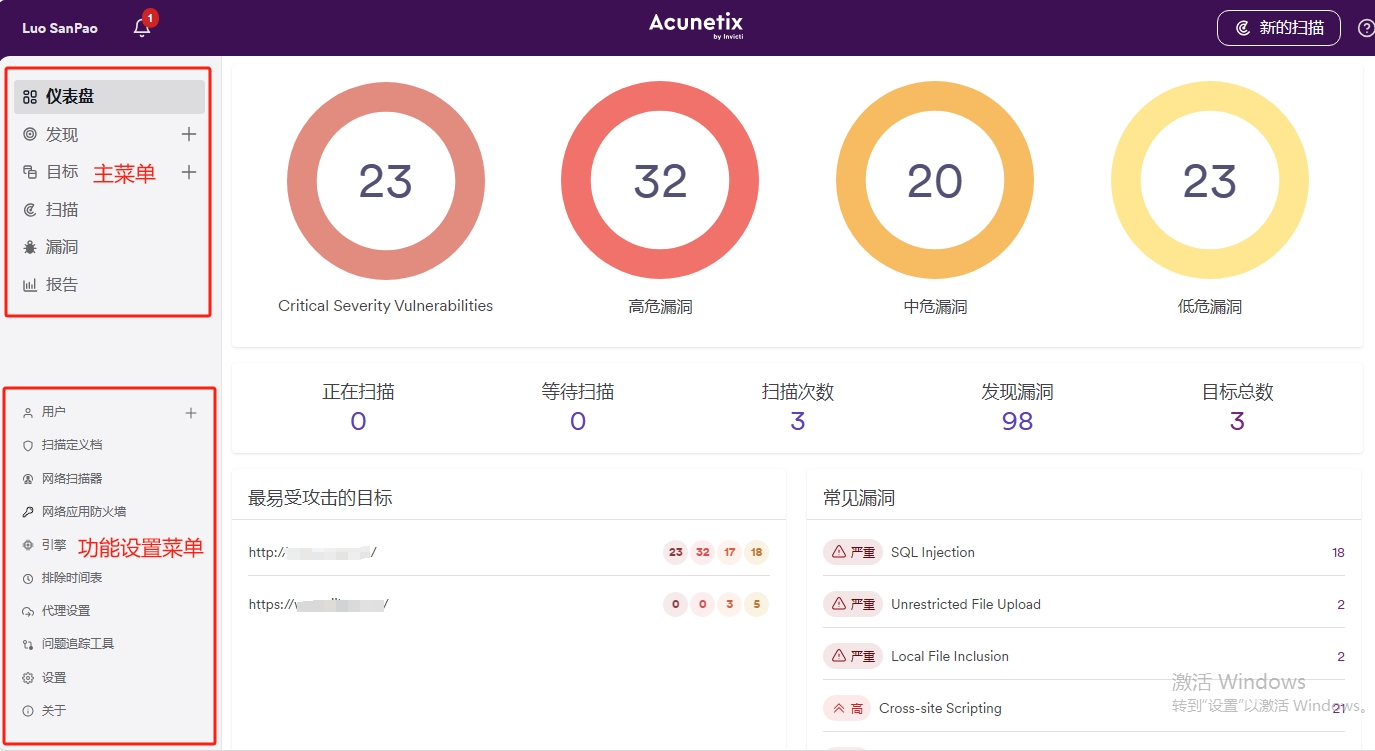The height and width of the screenshot is (751, 1375).
Task: Click the plus icon next to 用户
Action: coord(191,413)
